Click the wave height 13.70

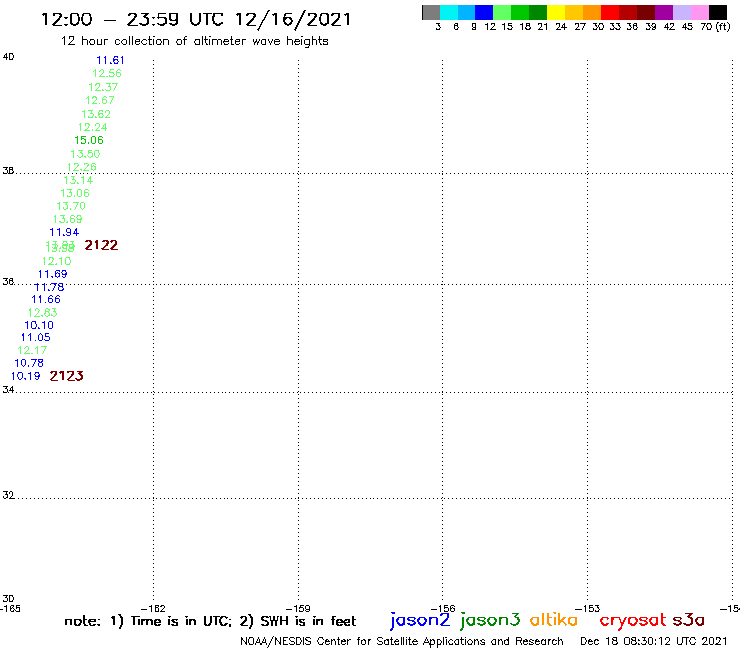tap(71, 206)
